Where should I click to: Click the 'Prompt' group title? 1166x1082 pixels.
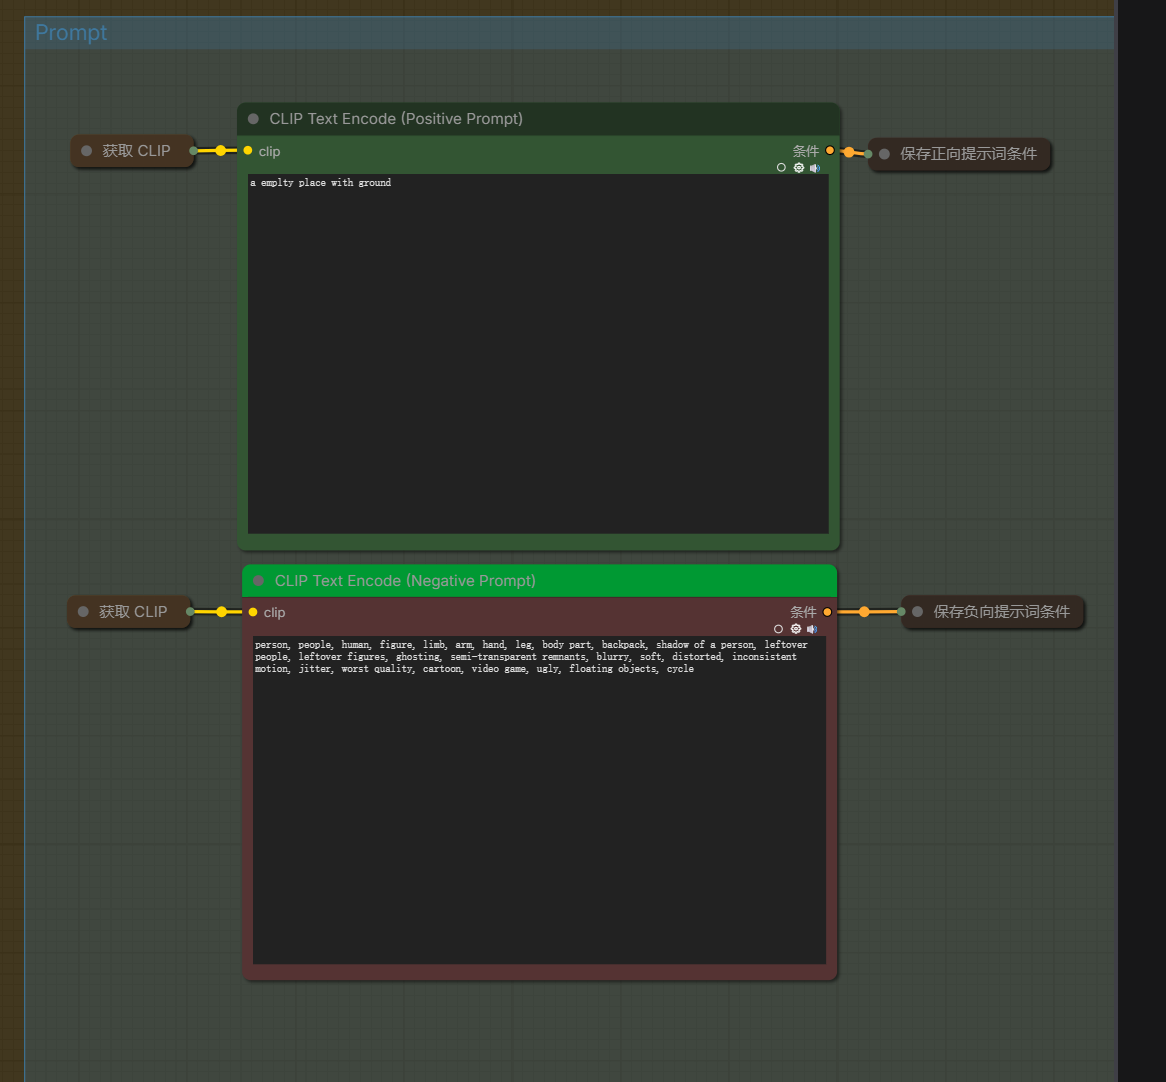click(x=71, y=33)
